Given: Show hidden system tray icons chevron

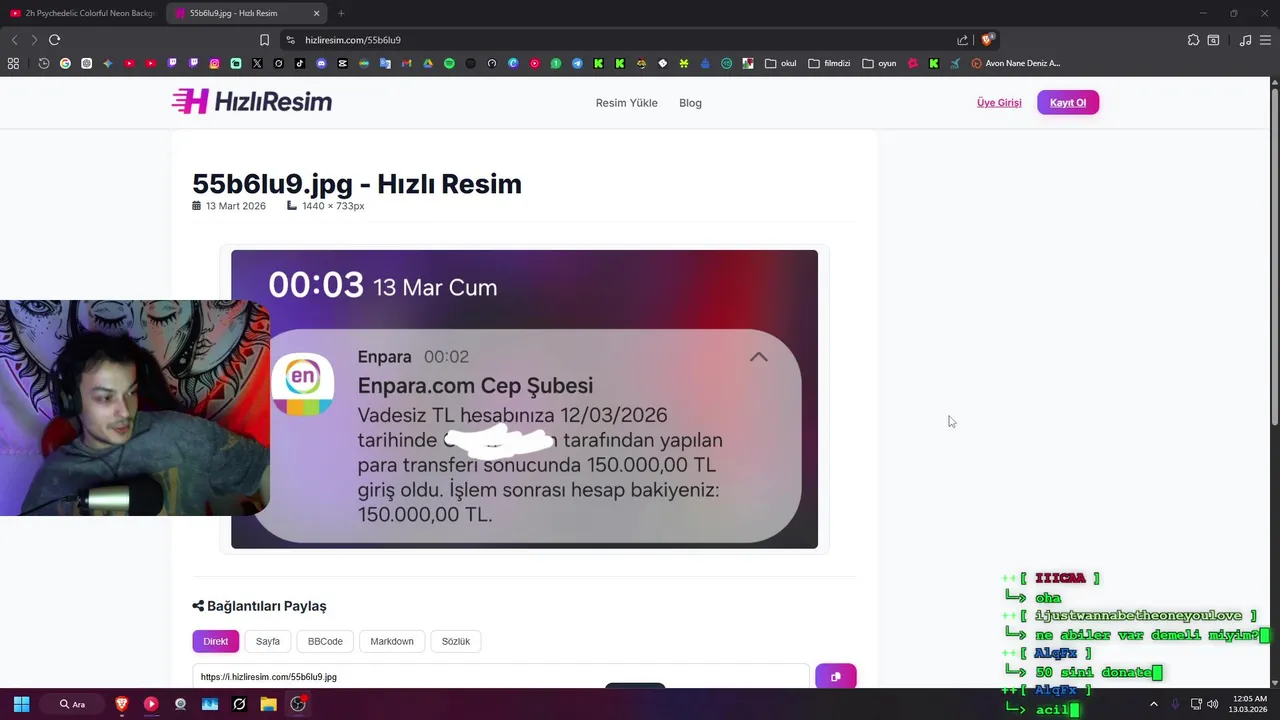Looking at the screenshot, I should pyautogui.click(x=1154, y=704).
